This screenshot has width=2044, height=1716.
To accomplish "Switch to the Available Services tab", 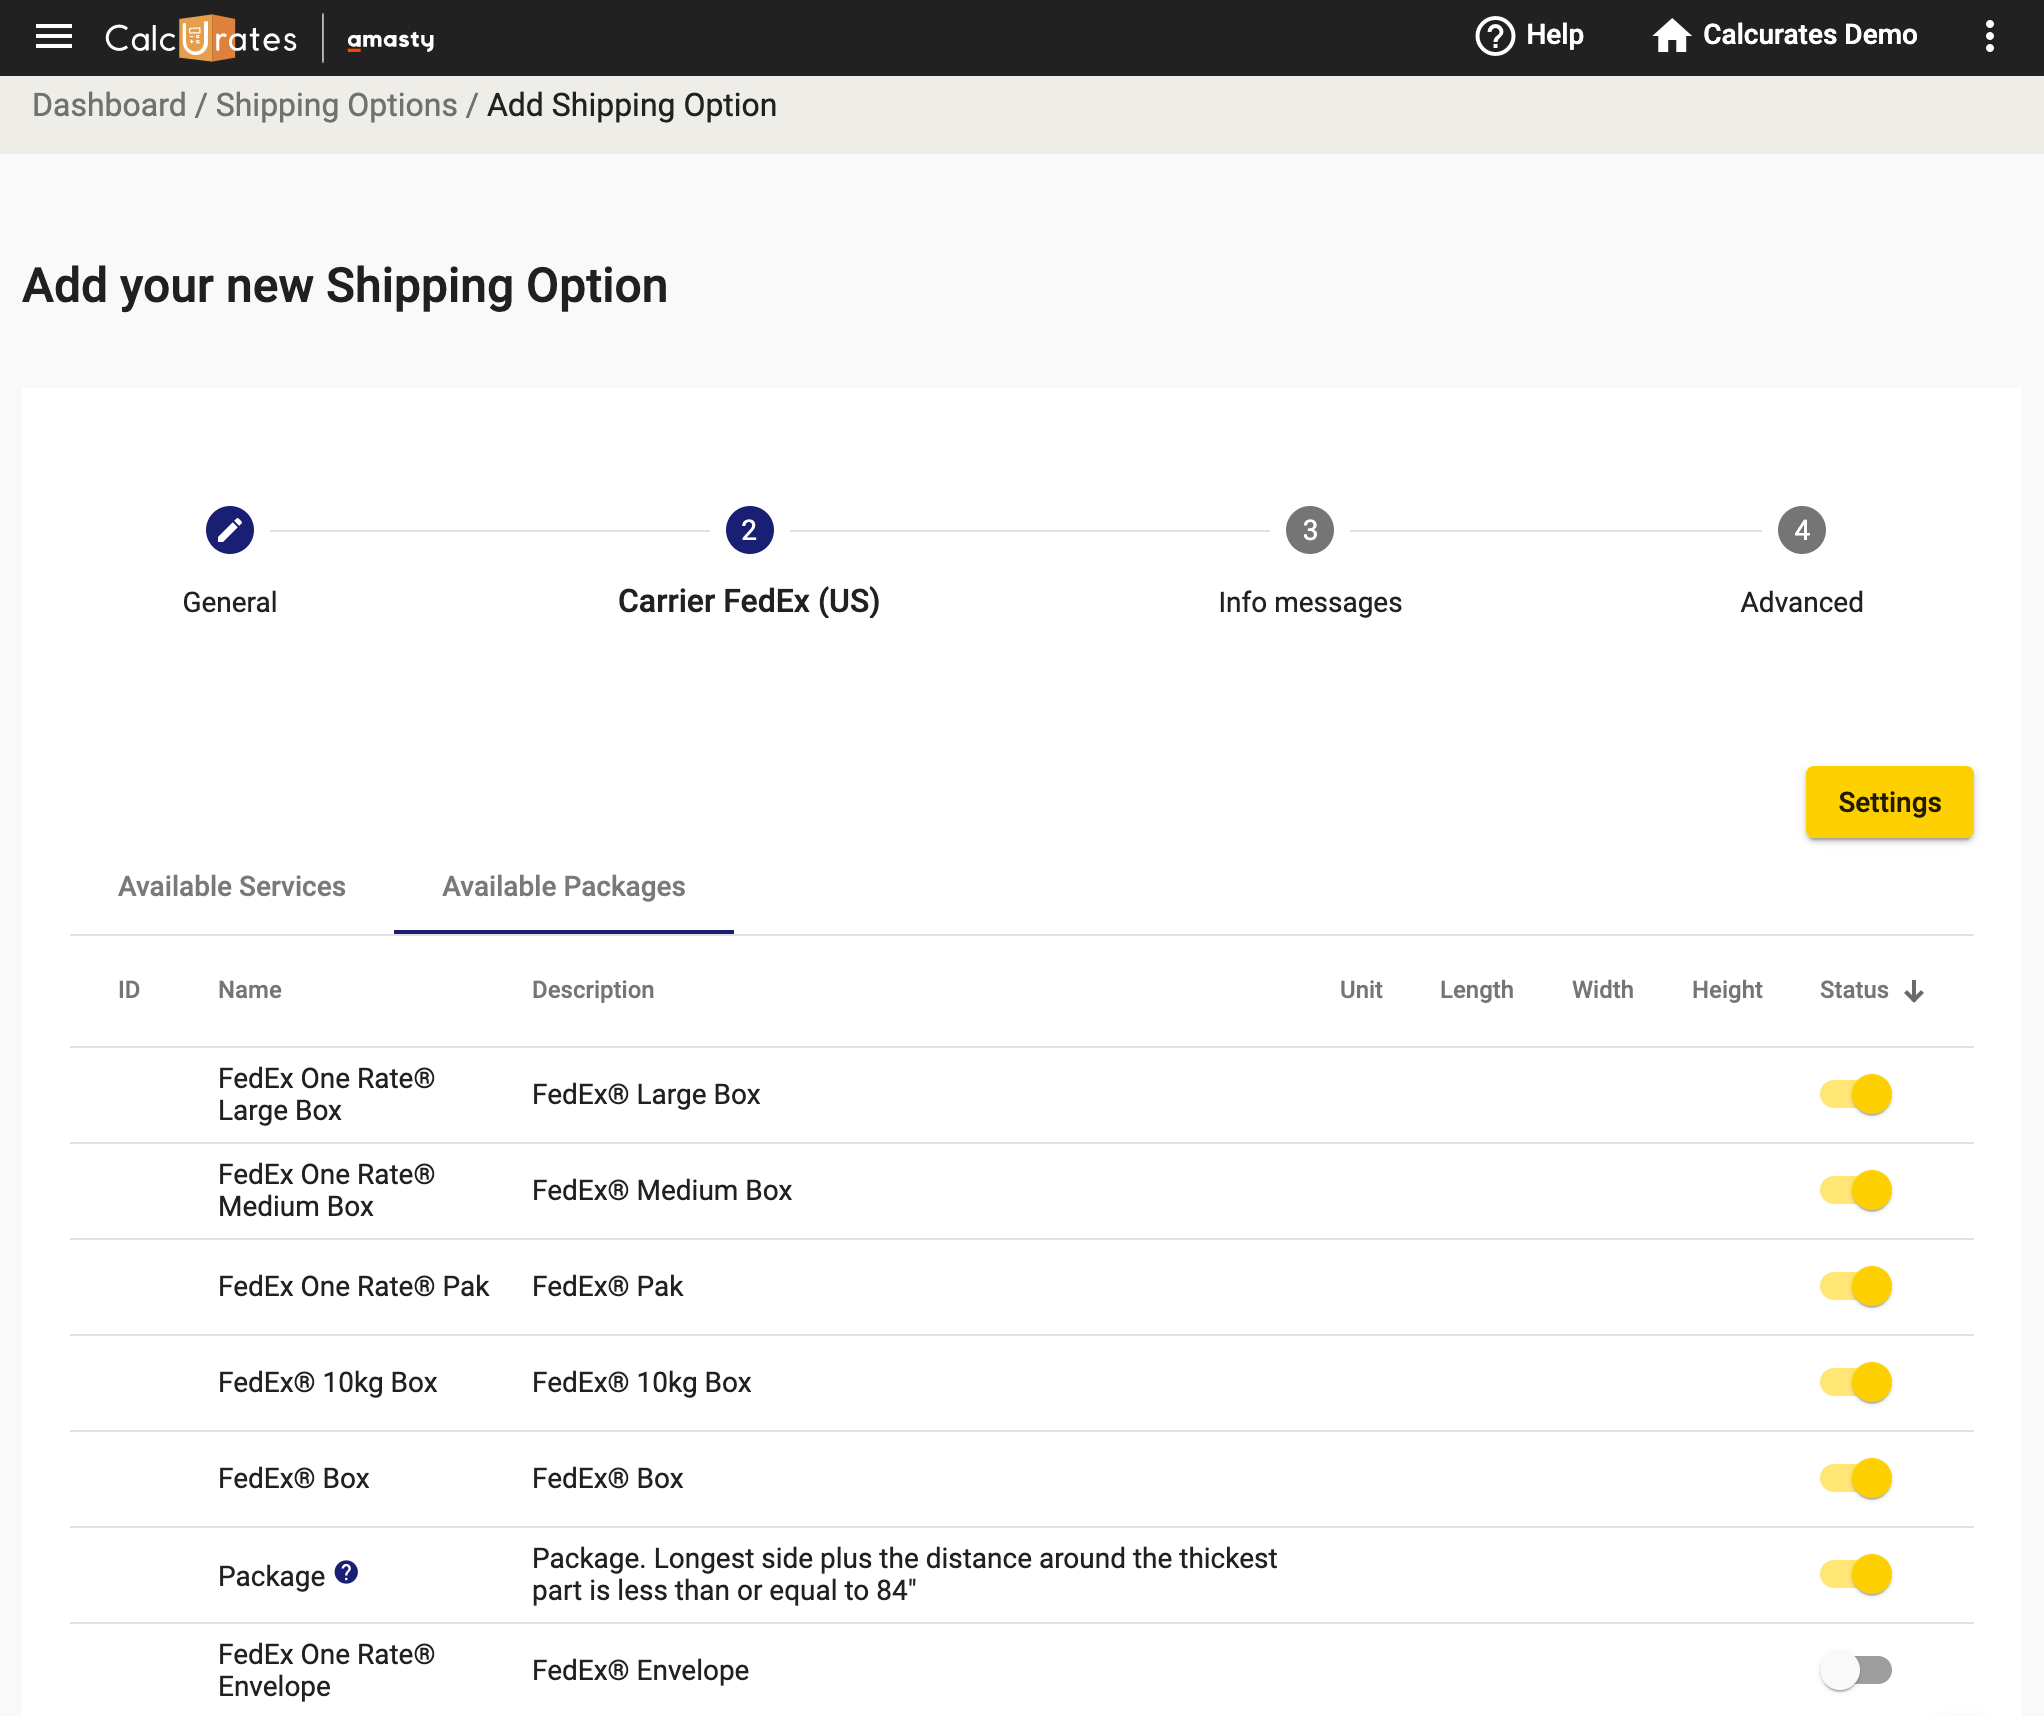I will point(232,886).
